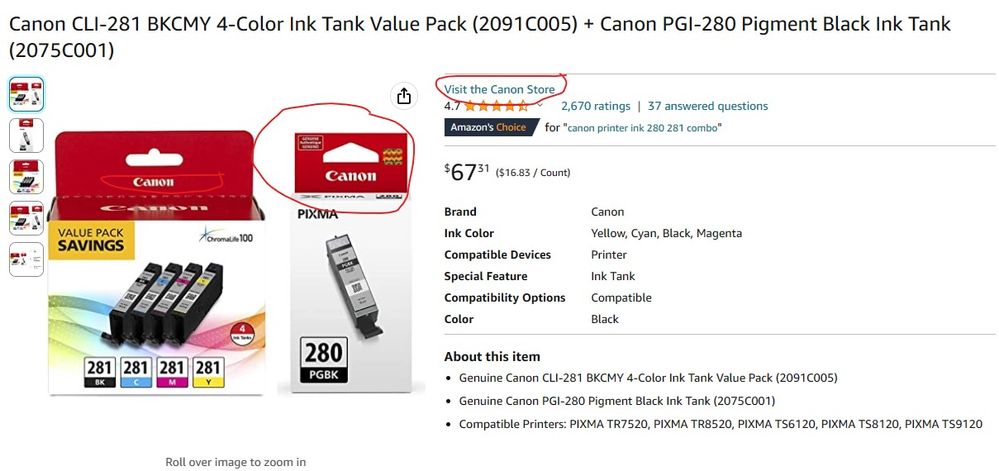Open the "canon printer ink 280 281 combo" link

(643, 128)
